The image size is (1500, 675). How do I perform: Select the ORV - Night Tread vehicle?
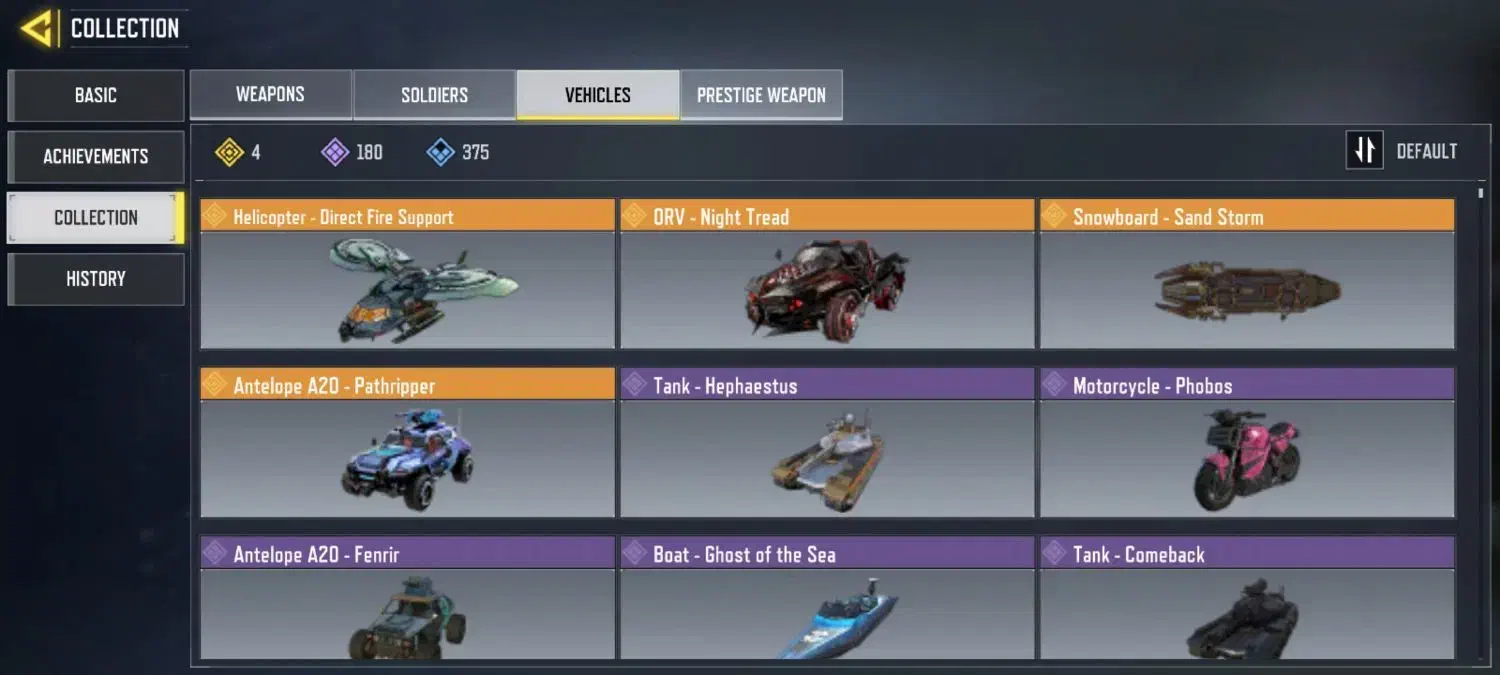coord(827,274)
